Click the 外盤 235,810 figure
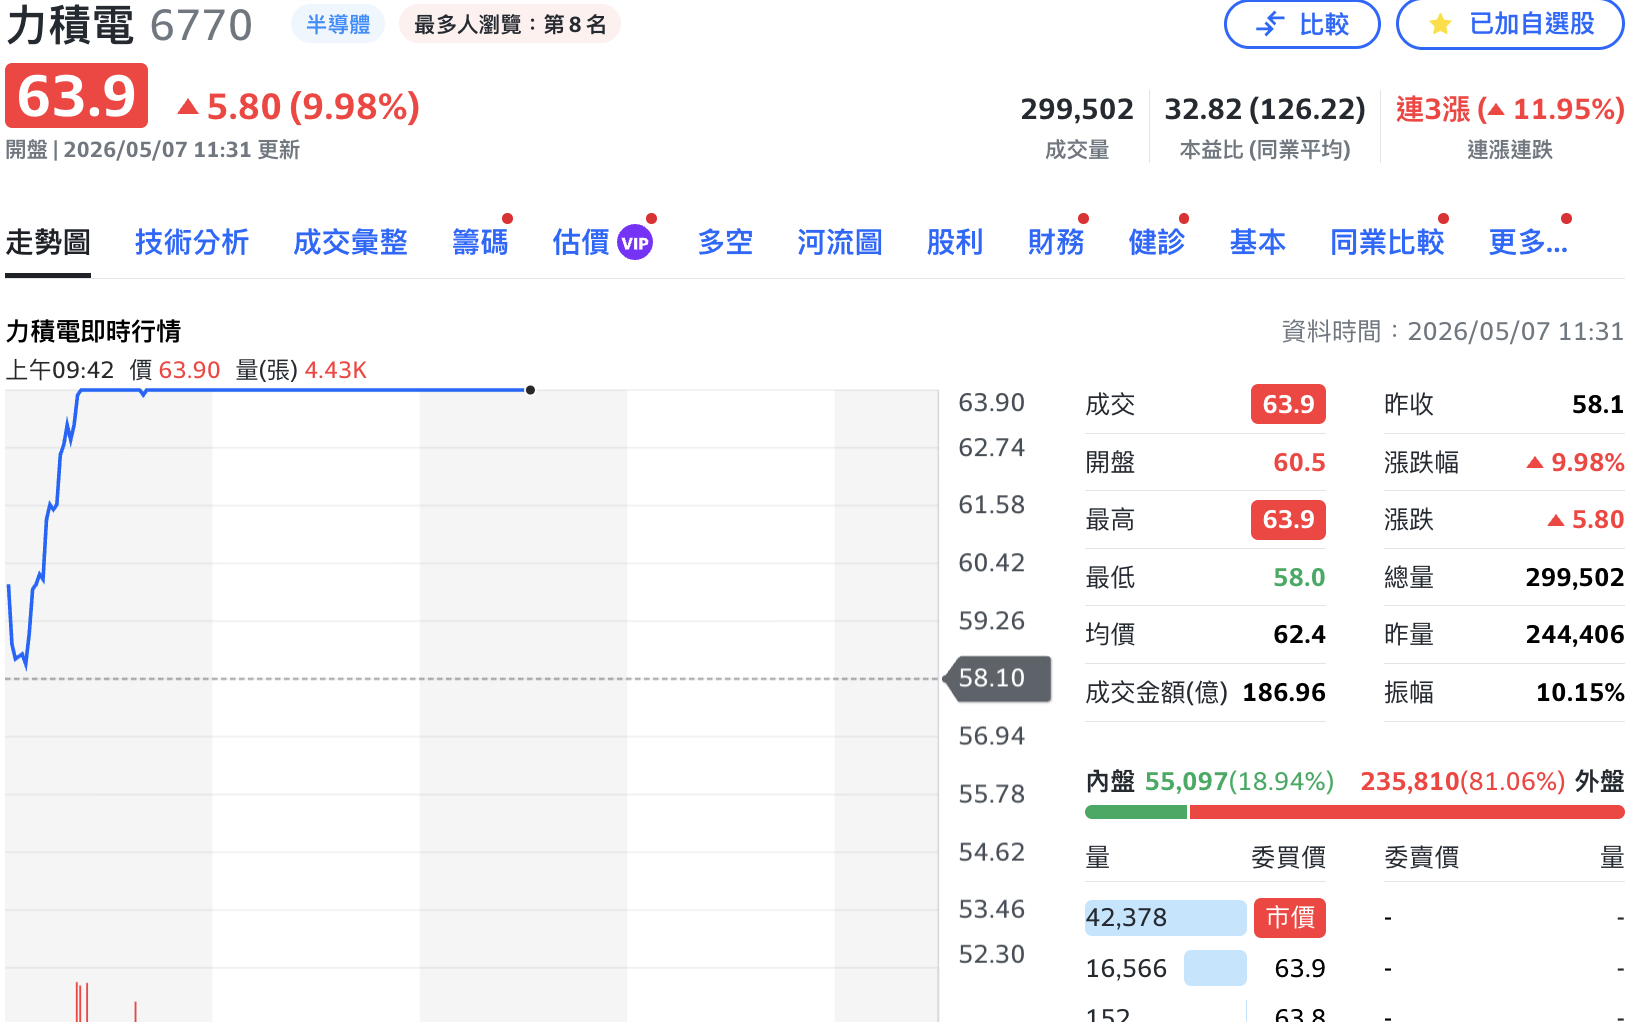1640x1022 pixels. pyautogui.click(x=1410, y=781)
